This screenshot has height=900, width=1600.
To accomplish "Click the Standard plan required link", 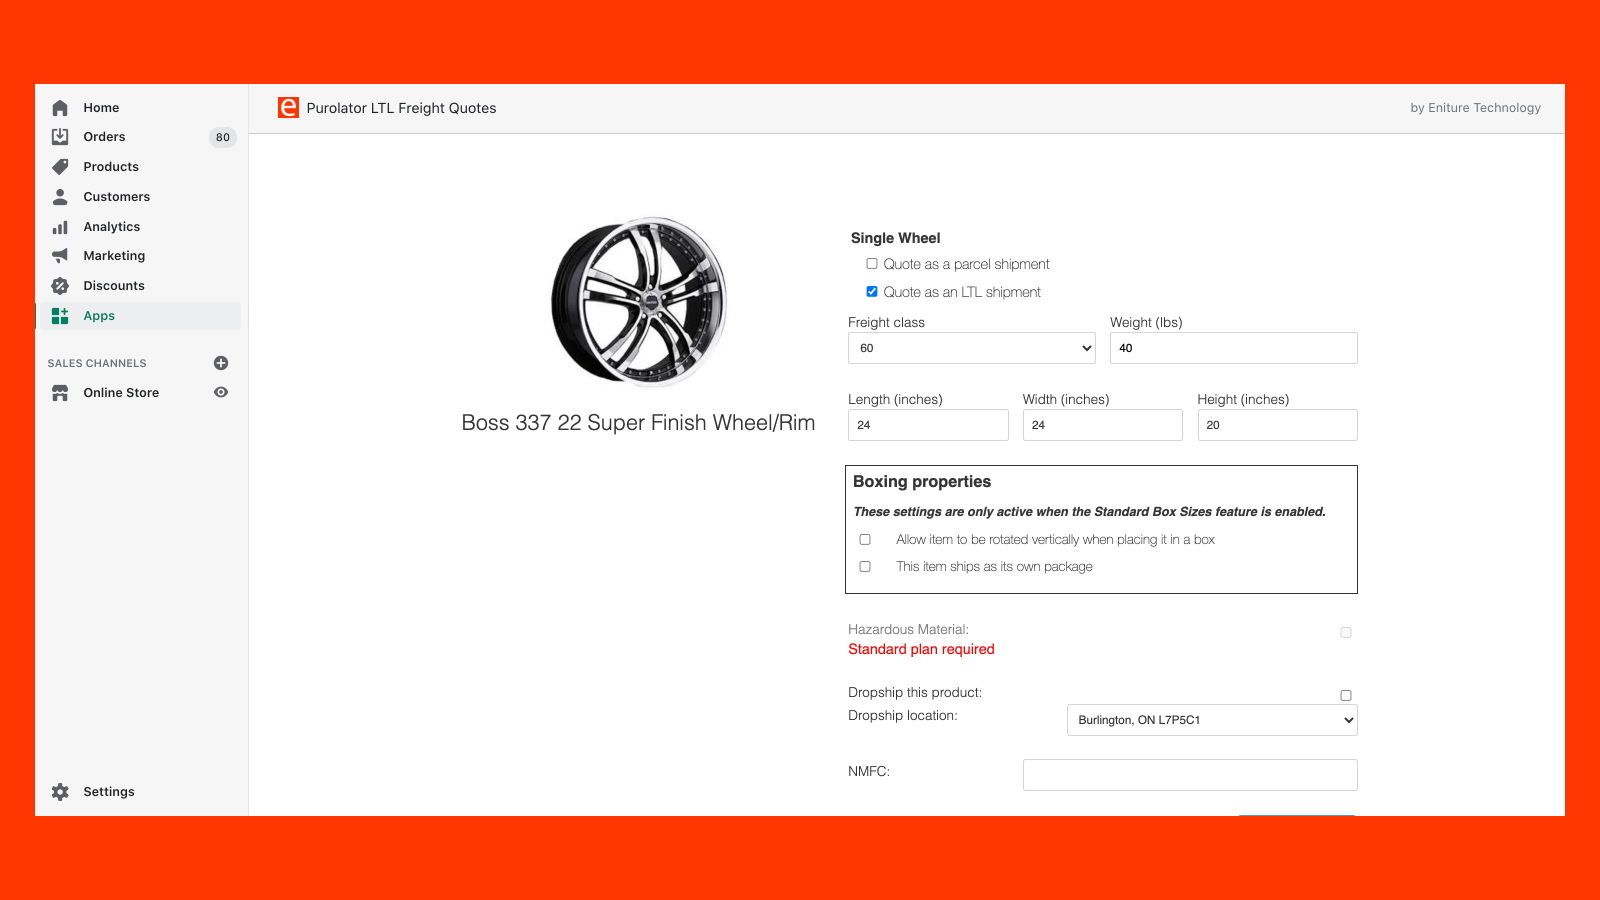I will (920, 649).
